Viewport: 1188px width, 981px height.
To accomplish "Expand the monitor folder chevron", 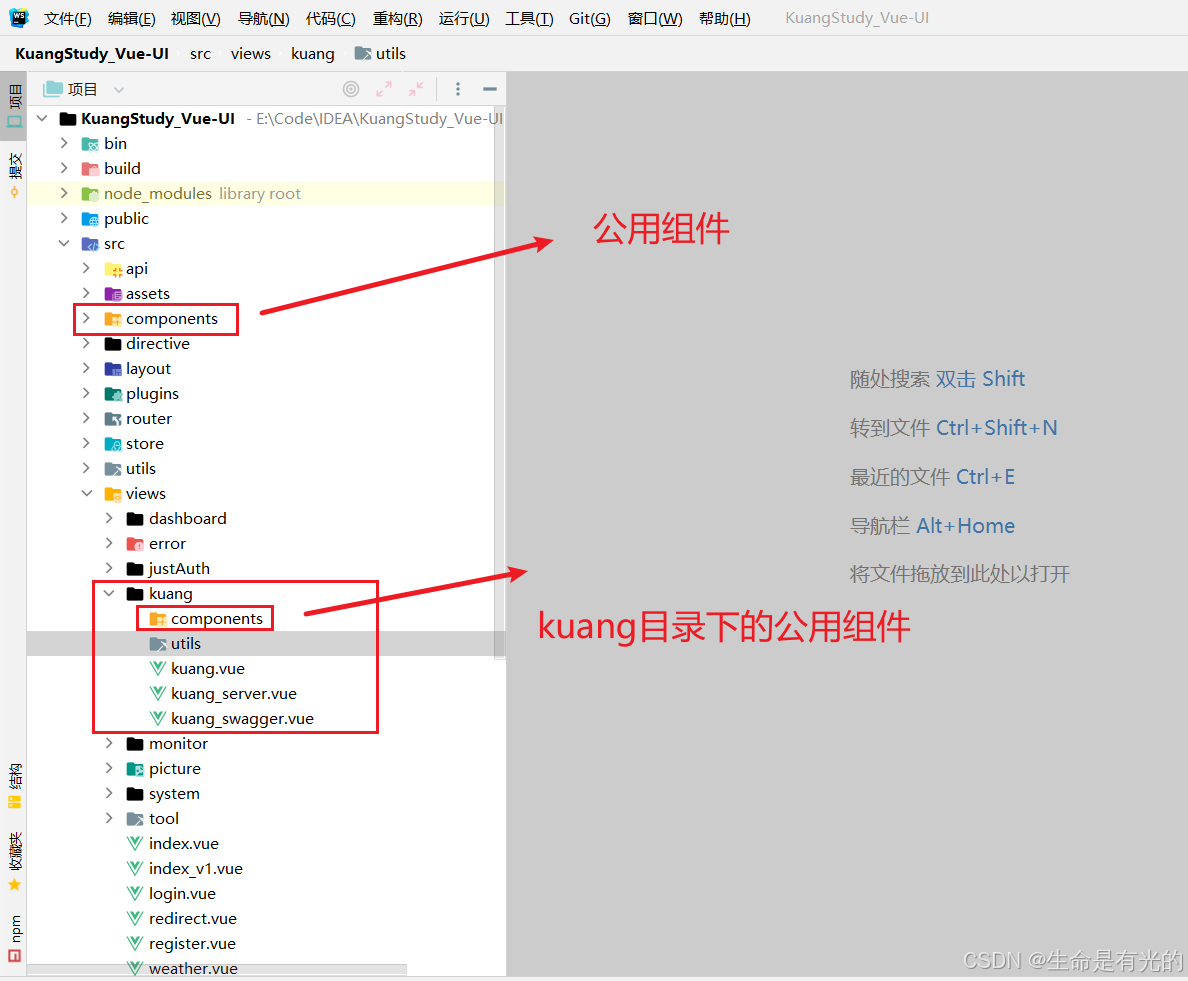I will pyautogui.click(x=109, y=743).
